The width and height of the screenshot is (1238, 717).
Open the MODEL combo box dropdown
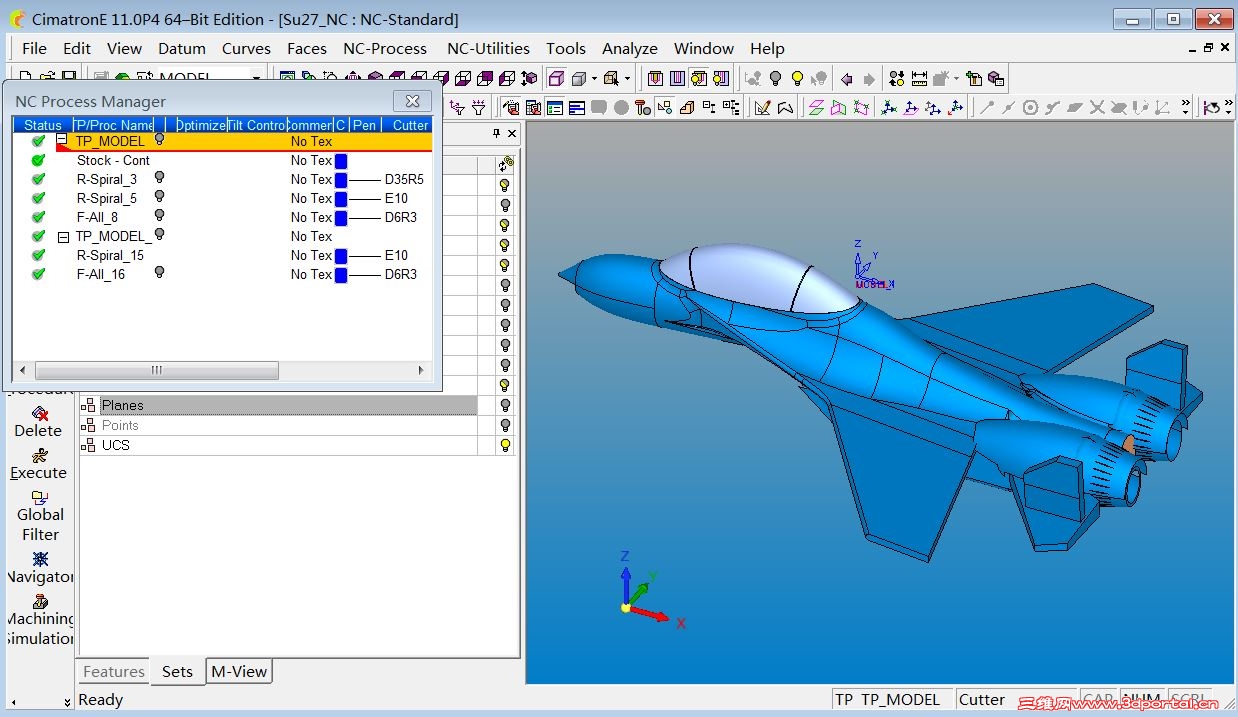tap(256, 78)
